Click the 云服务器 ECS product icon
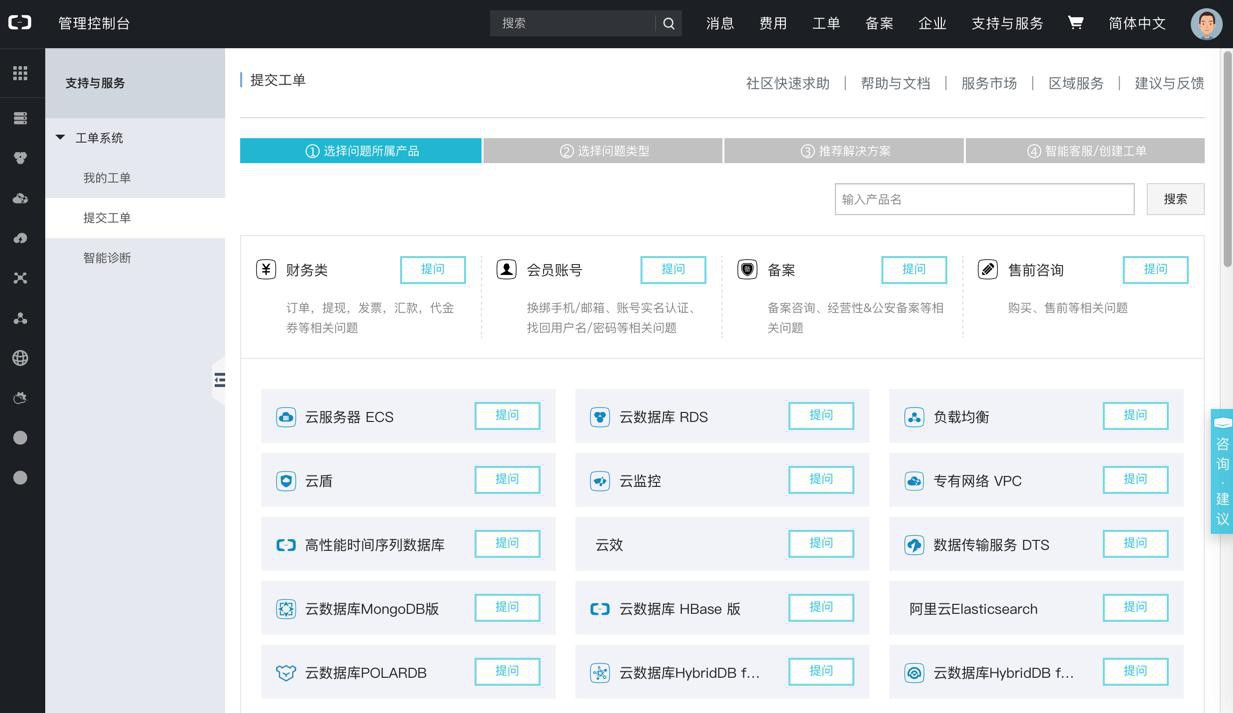This screenshot has width=1233, height=713. (286, 417)
